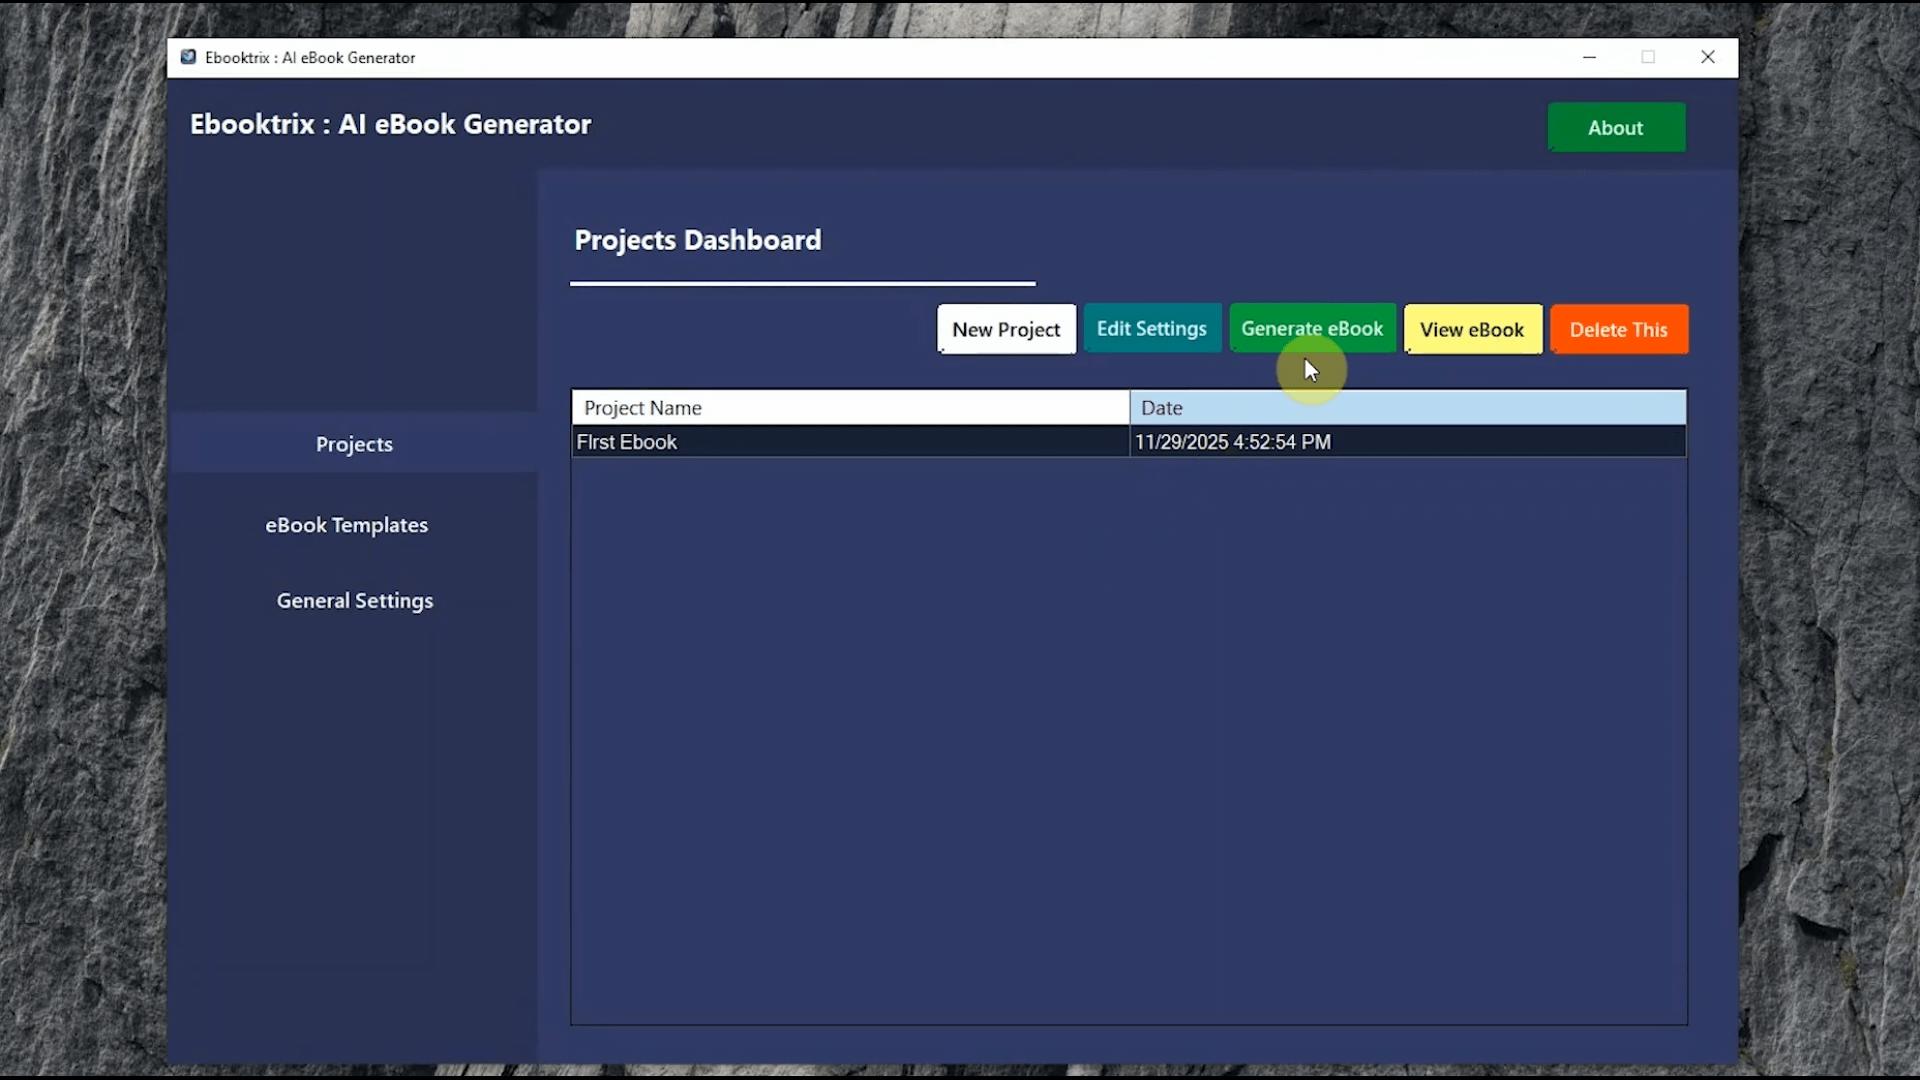Viewport: 1920px width, 1080px height.
Task: Click the First Ebook creation date cell
Action: [x=1234, y=441]
